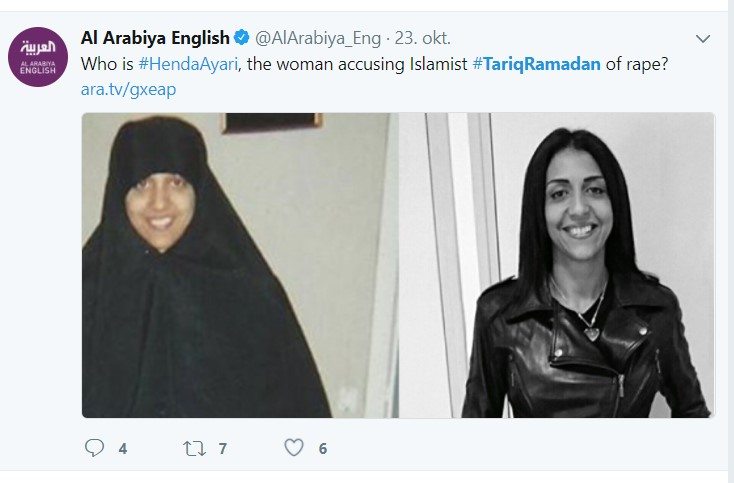Click the reply count number 4
This screenshot has height=483, width=734.
pos(123,449)
